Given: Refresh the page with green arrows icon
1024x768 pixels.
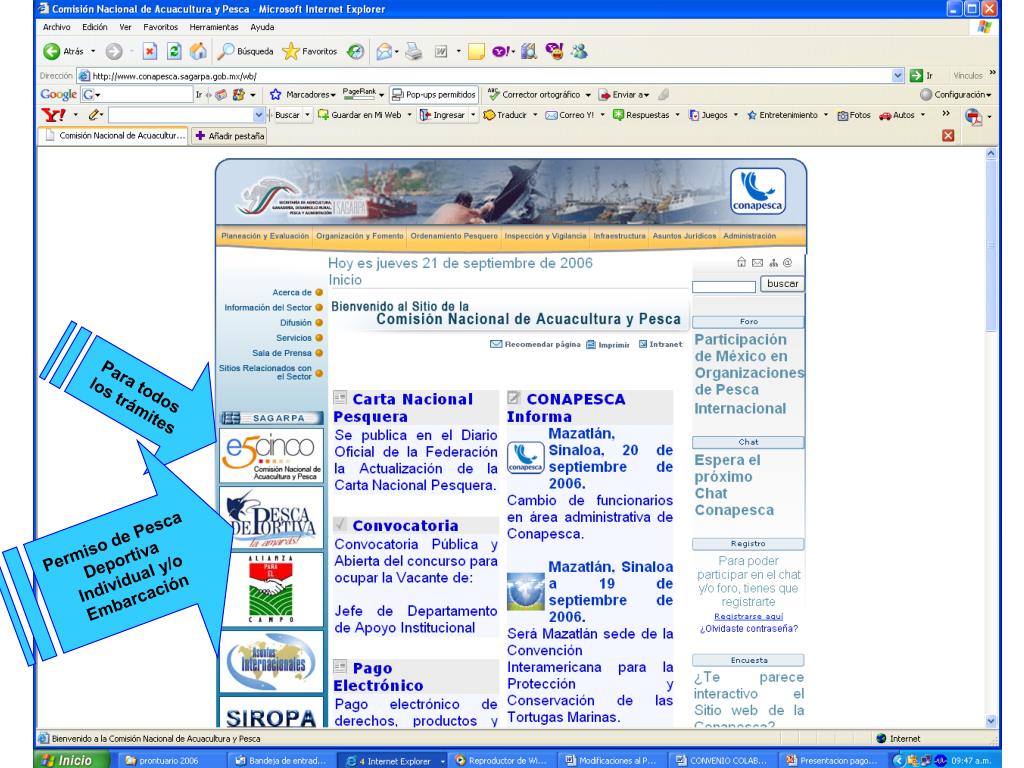Looking at the screenshot, I should coord(174,51).
